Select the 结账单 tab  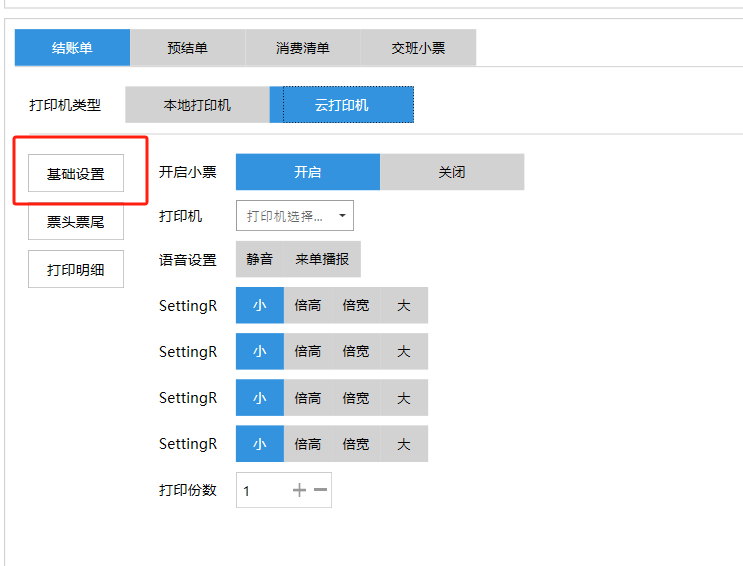pos(72,48)
